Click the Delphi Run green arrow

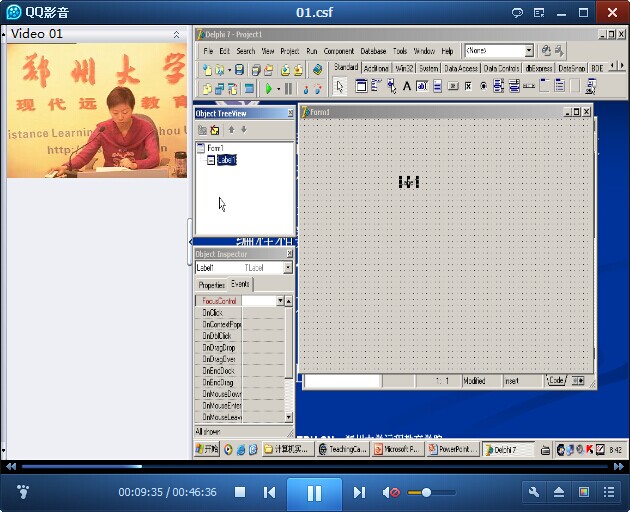269,88
